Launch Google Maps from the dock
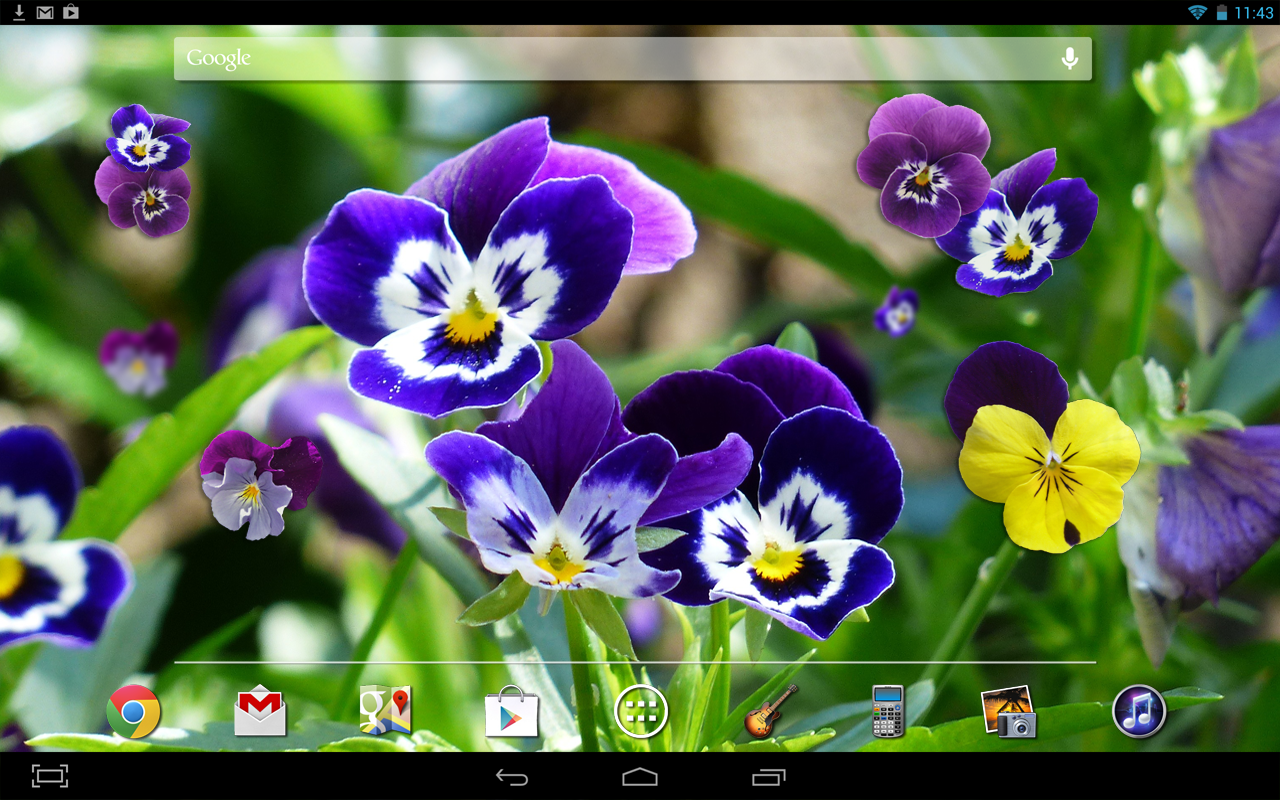This screenshot has width=1280, height=800. coord(386,711)
